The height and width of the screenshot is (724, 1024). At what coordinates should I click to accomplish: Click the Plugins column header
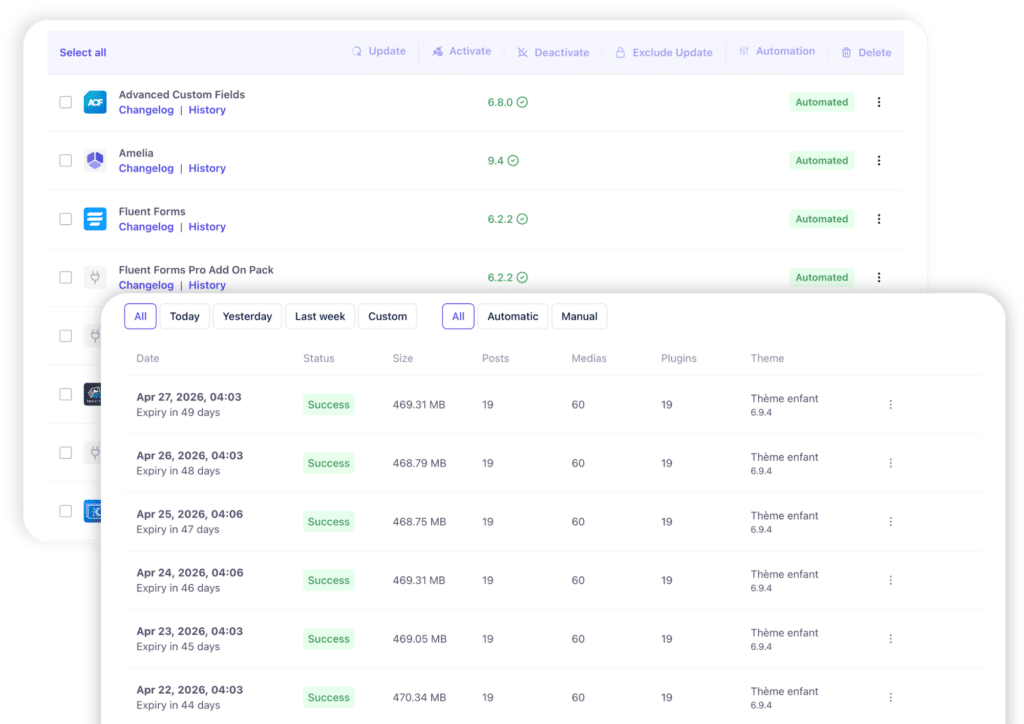(679, 358)
